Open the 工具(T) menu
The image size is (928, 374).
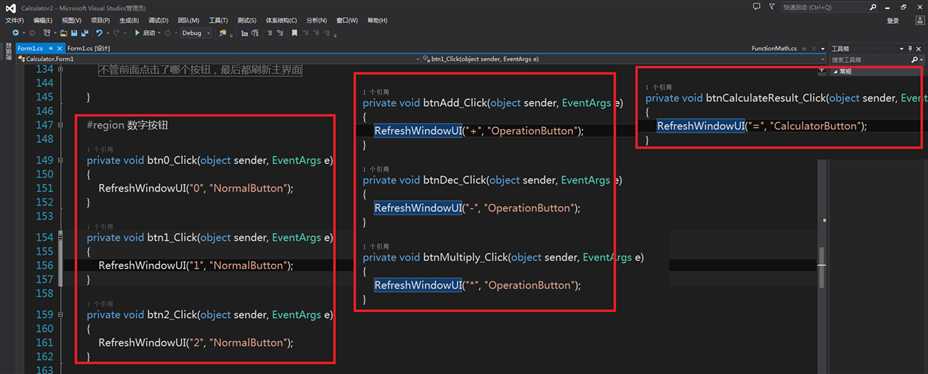[x=218, y=20]
